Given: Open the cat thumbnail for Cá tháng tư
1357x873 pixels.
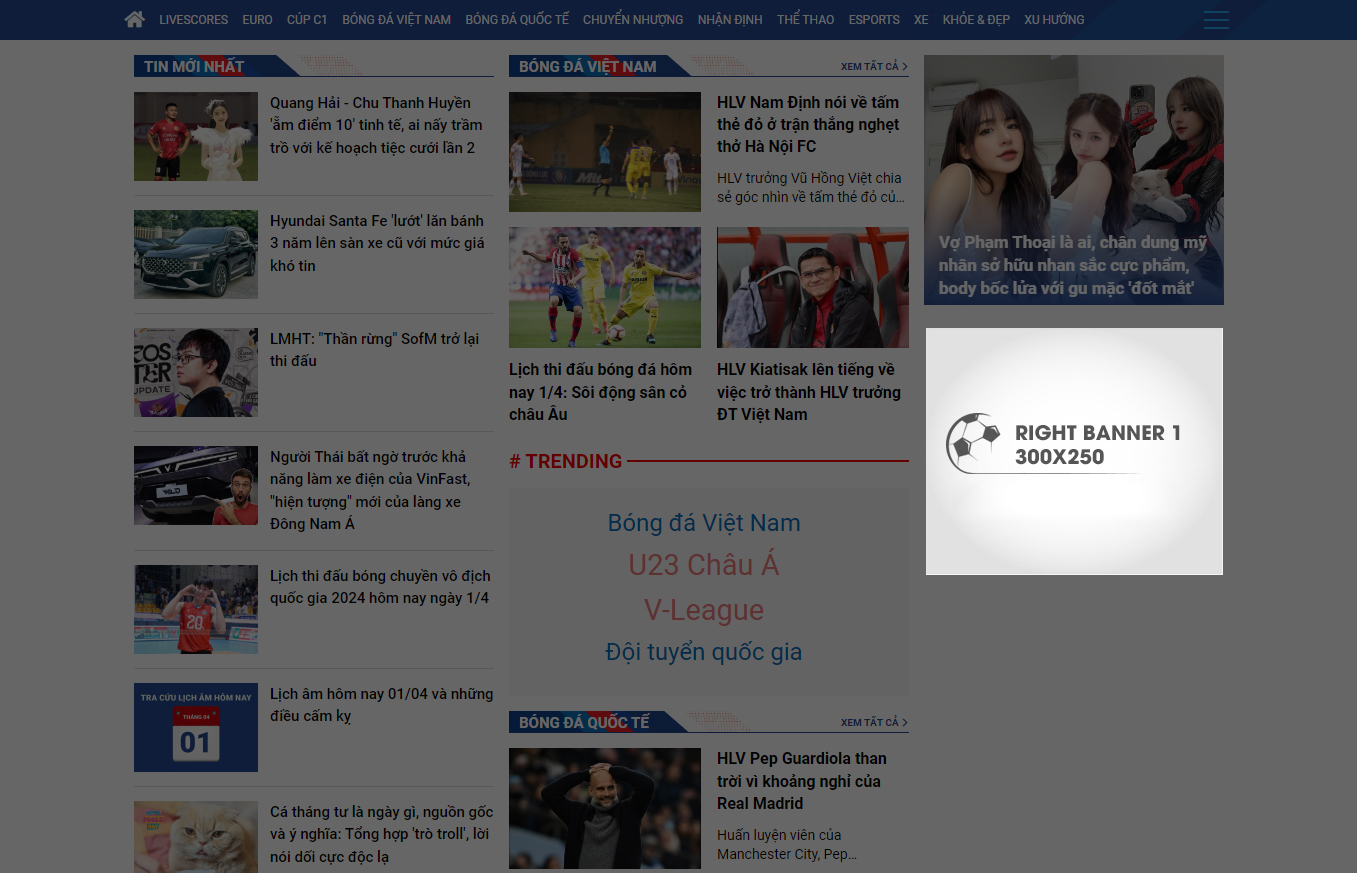Looking at the screenshot, I should click(196, 837).
